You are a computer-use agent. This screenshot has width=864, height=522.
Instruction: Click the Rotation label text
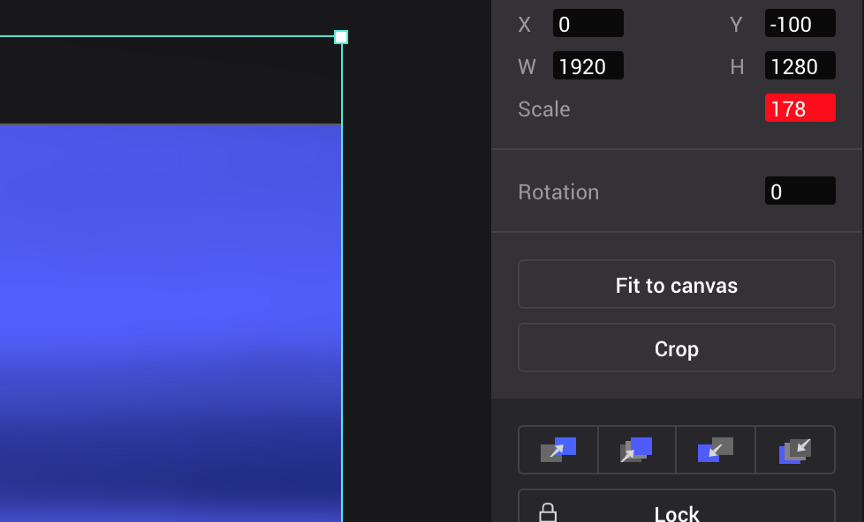click(x=558, y=192)
